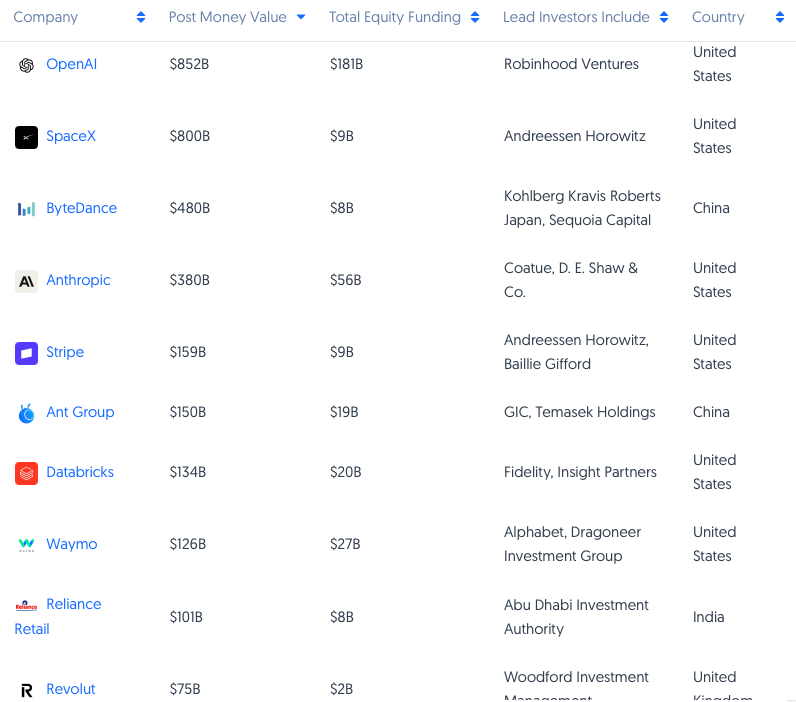This screenshot has height=702, width=796.
Task: Open the Databricks company link
Action: pos(80,473)
